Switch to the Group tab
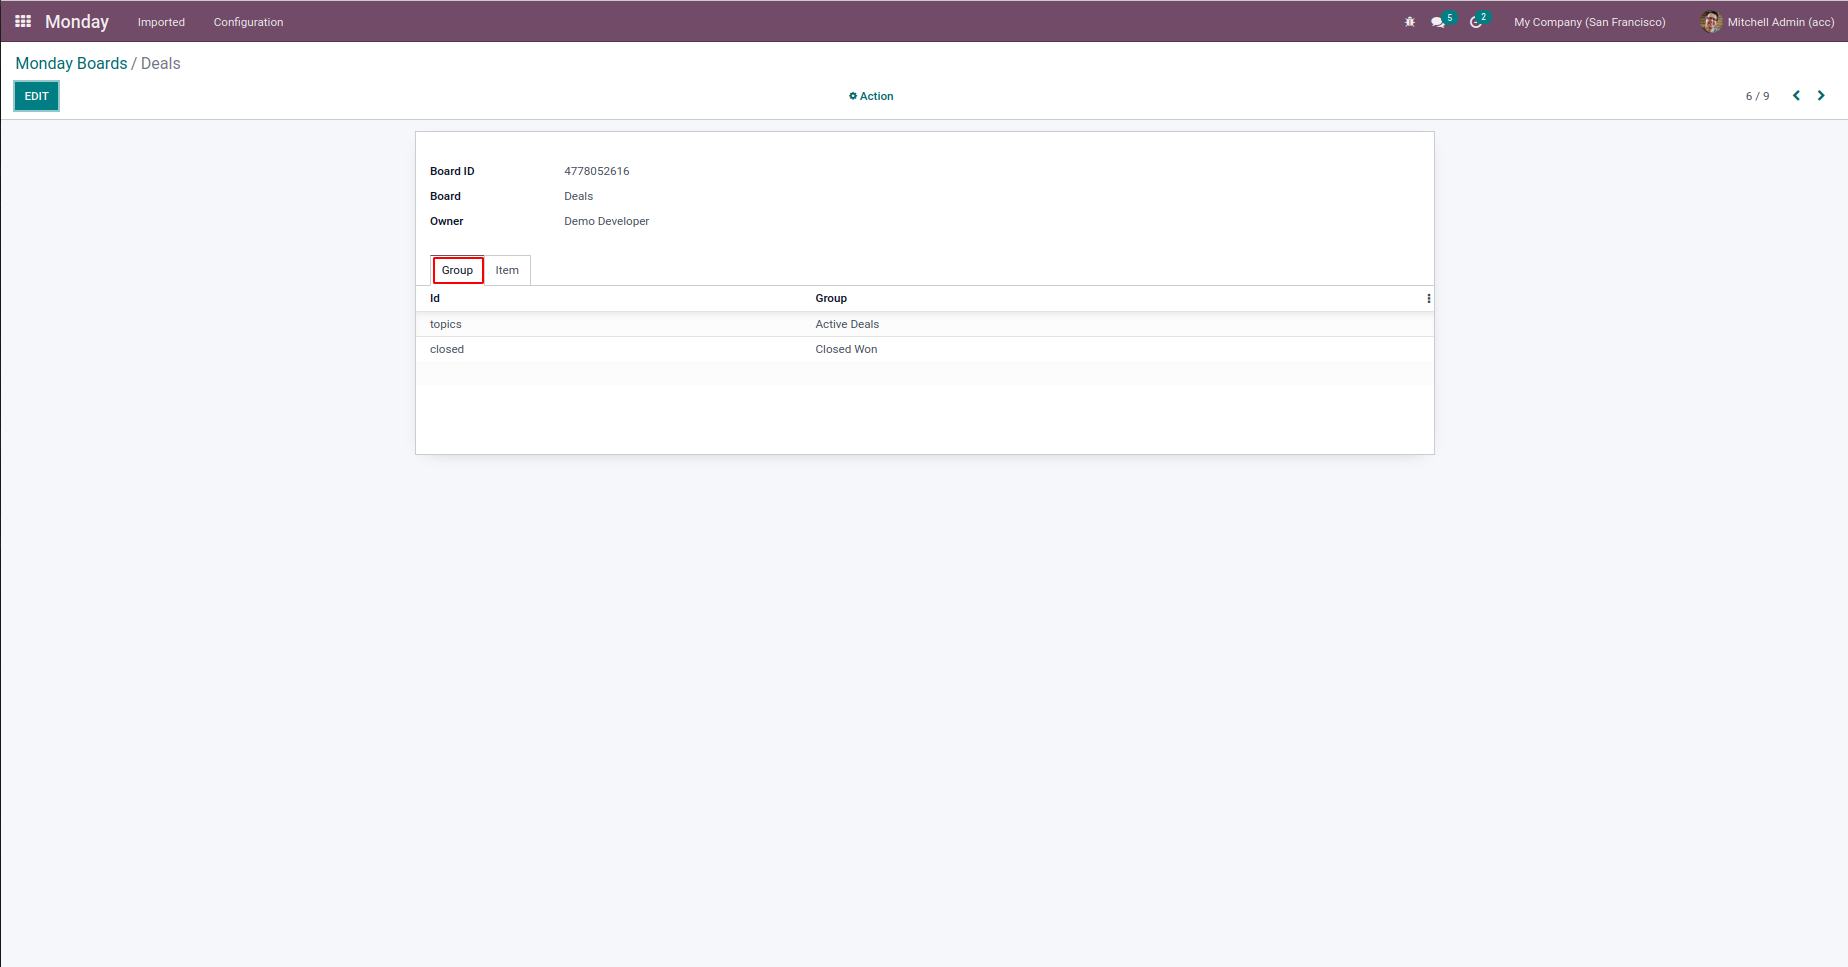Image resolution: width=1848 pixels, height=967 pixels. coord(458,270)
